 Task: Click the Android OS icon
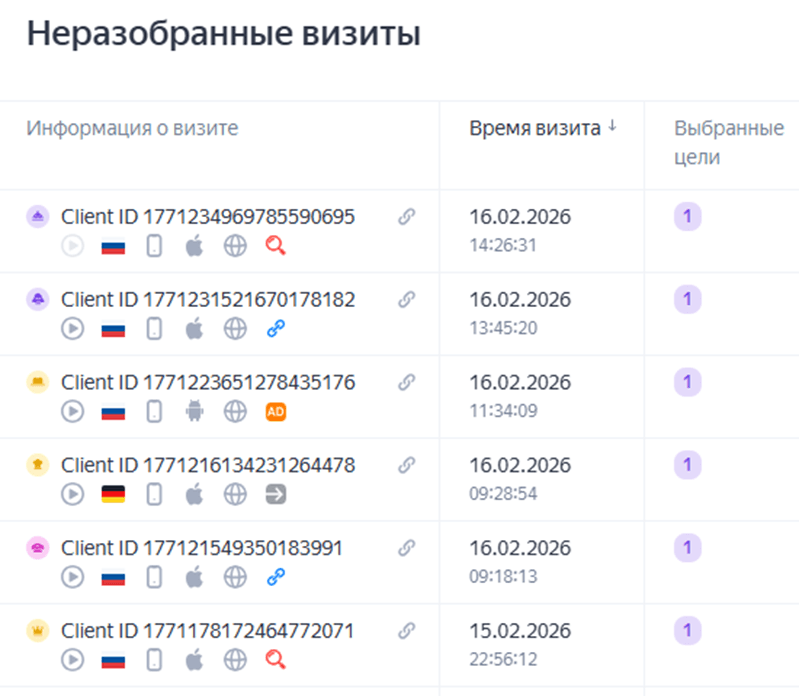194,410
